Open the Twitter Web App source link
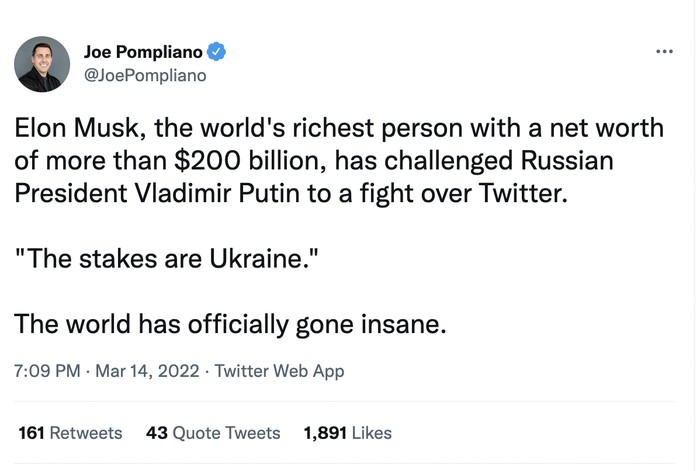700x471 pixels. (279, 371)
